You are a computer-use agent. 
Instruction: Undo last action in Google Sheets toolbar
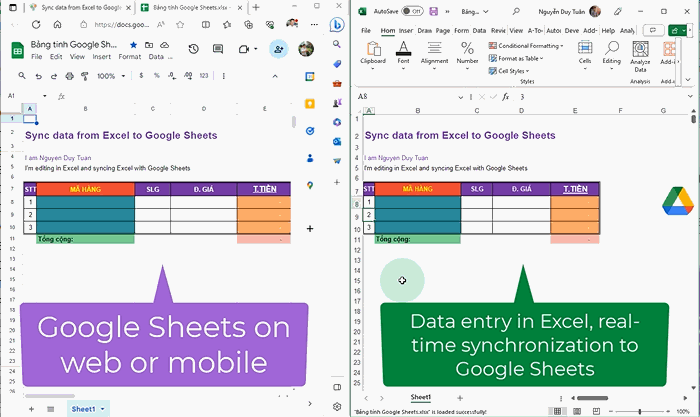point(38,76)
